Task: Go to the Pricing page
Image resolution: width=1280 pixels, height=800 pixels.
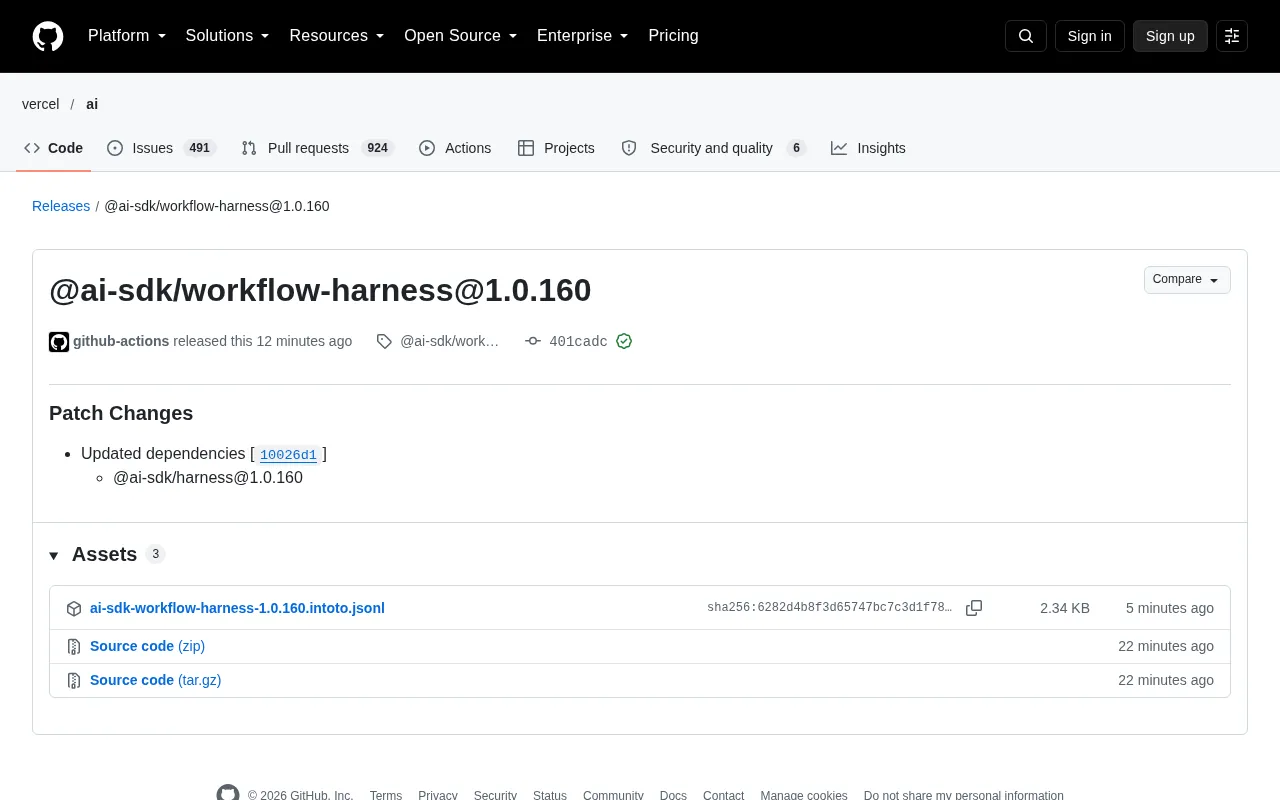Action: [x=673, y=36]
